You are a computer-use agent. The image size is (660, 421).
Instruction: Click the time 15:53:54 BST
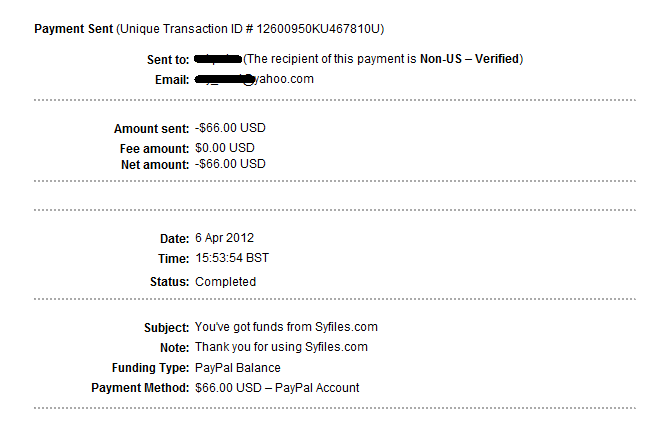(x=231, y=258)
